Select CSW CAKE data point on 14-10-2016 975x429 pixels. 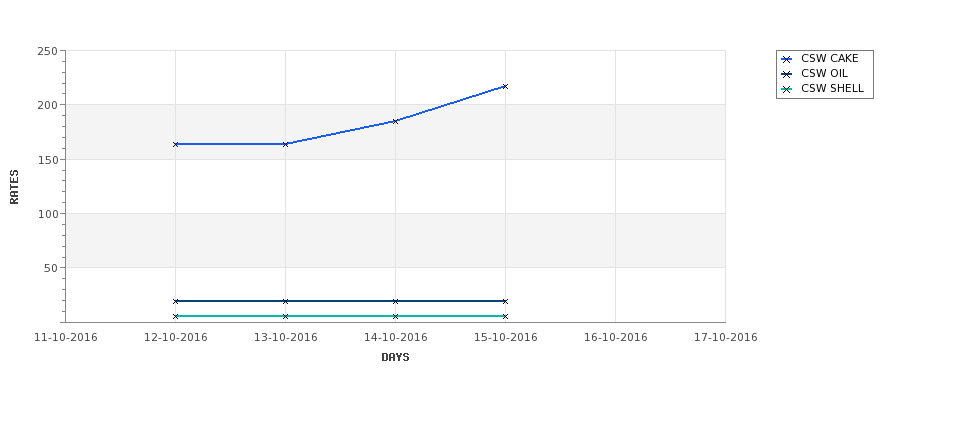[x=395, y=121]
